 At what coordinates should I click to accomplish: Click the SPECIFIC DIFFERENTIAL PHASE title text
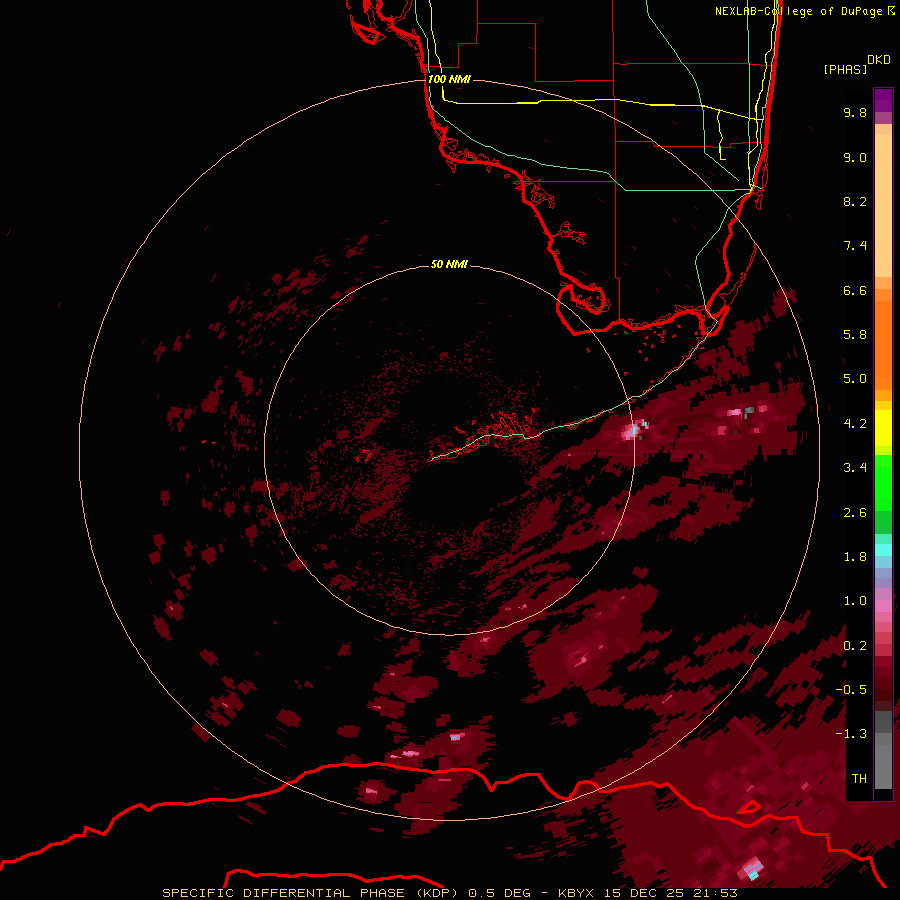283,893
